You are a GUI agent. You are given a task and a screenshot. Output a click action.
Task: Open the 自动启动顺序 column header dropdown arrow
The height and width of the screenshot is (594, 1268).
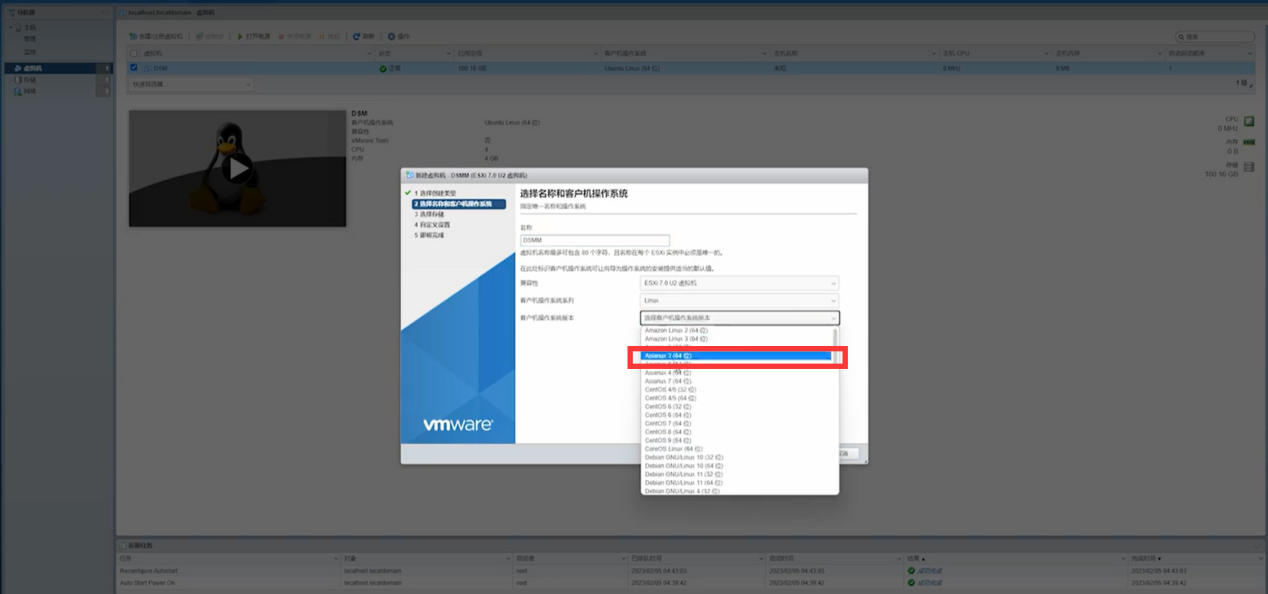coord(1251,52)
